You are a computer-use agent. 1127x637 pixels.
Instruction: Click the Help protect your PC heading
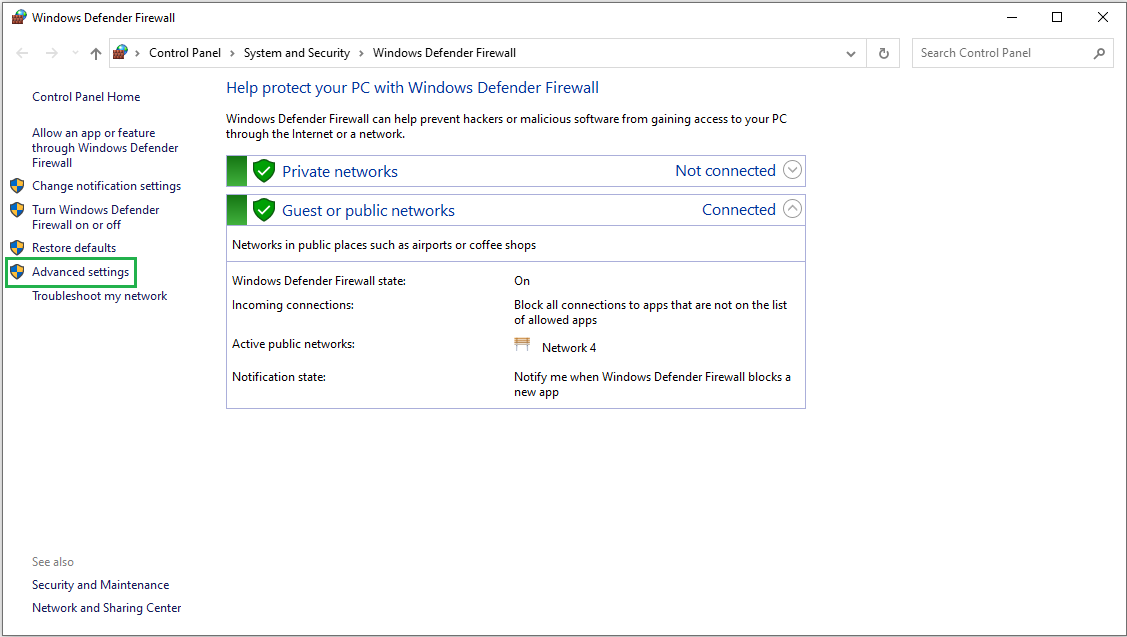click(x=413, y=88)
